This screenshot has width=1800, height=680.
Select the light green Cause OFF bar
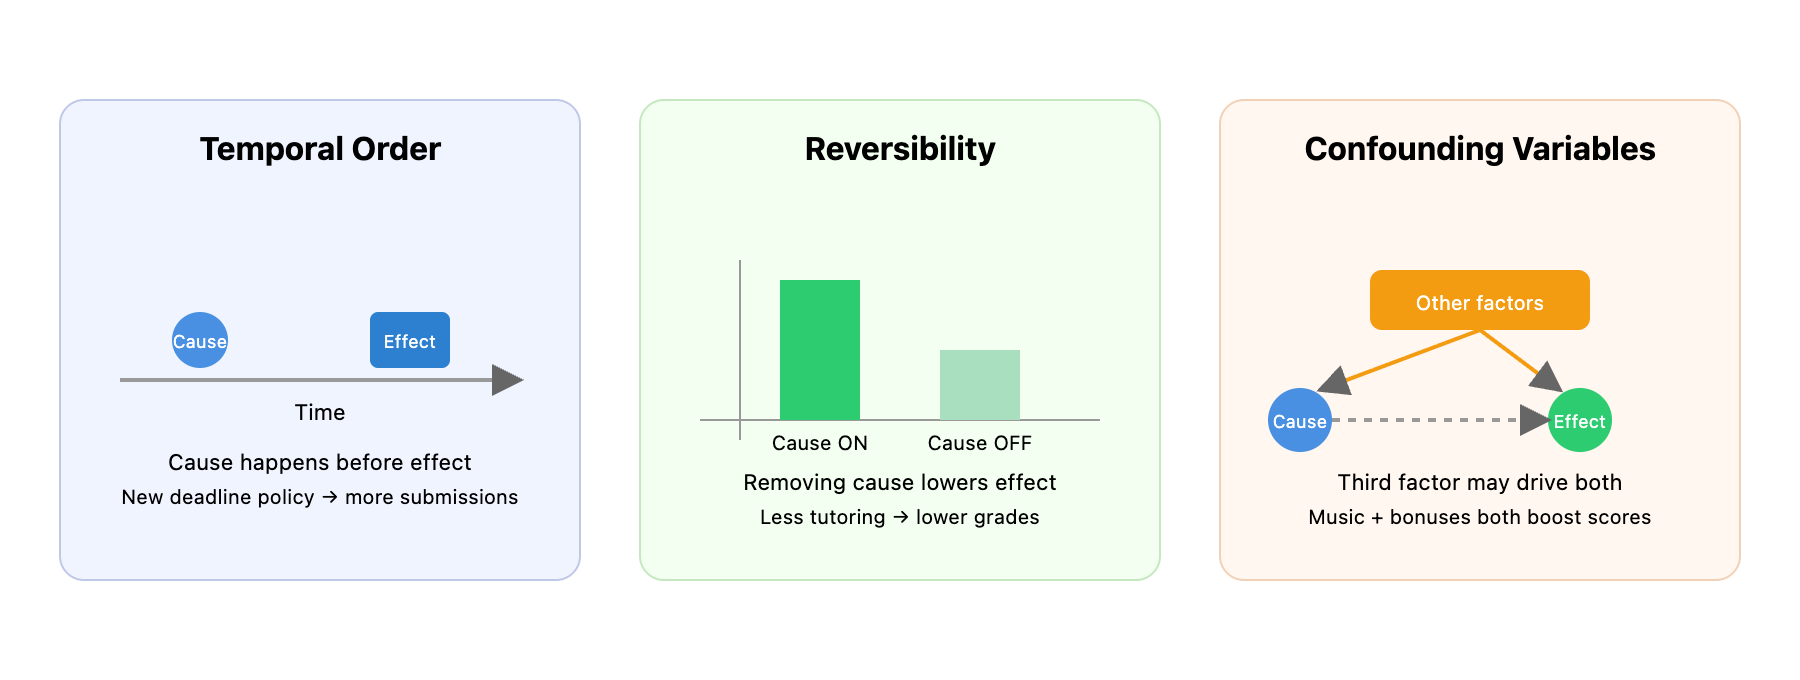point(980,384)
